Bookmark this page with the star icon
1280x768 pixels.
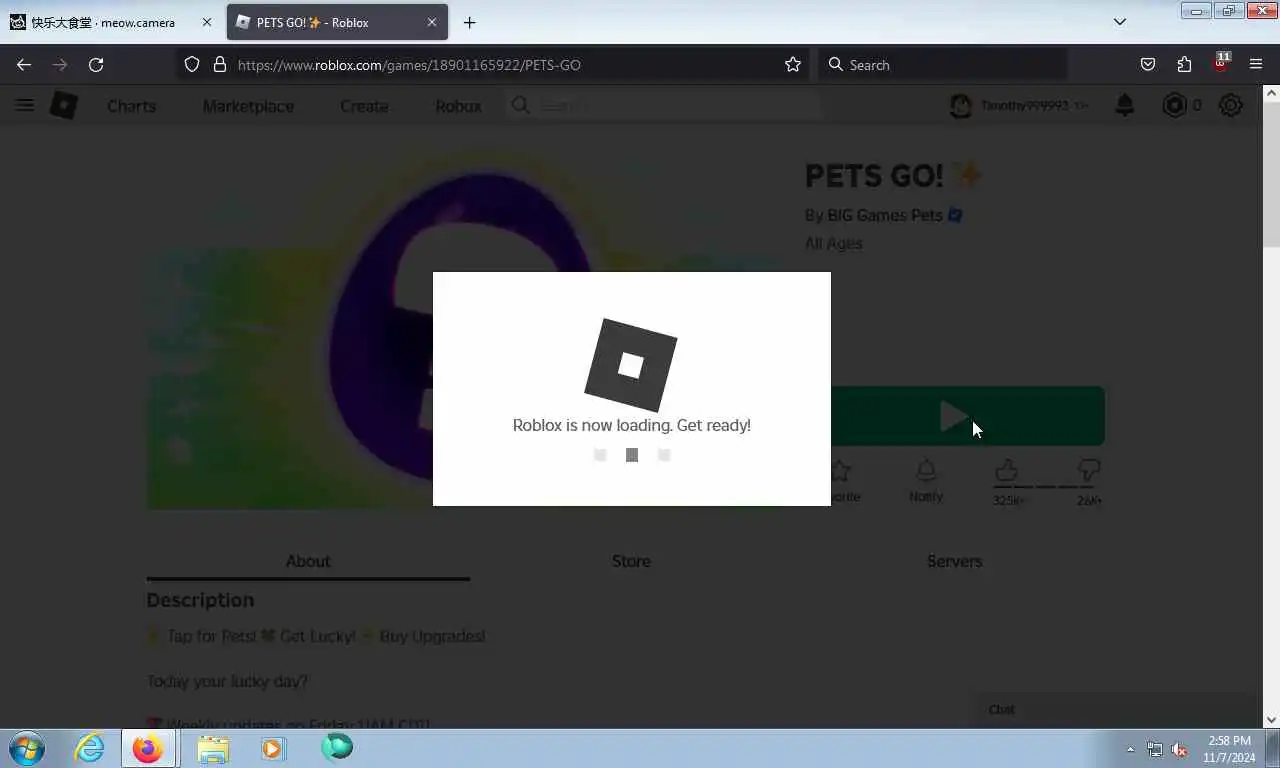(793, 64)
